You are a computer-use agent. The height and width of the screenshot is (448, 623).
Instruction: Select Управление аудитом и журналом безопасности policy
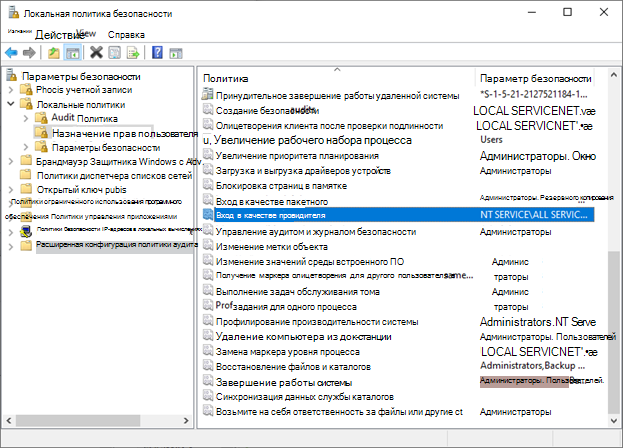coord(315,232)
